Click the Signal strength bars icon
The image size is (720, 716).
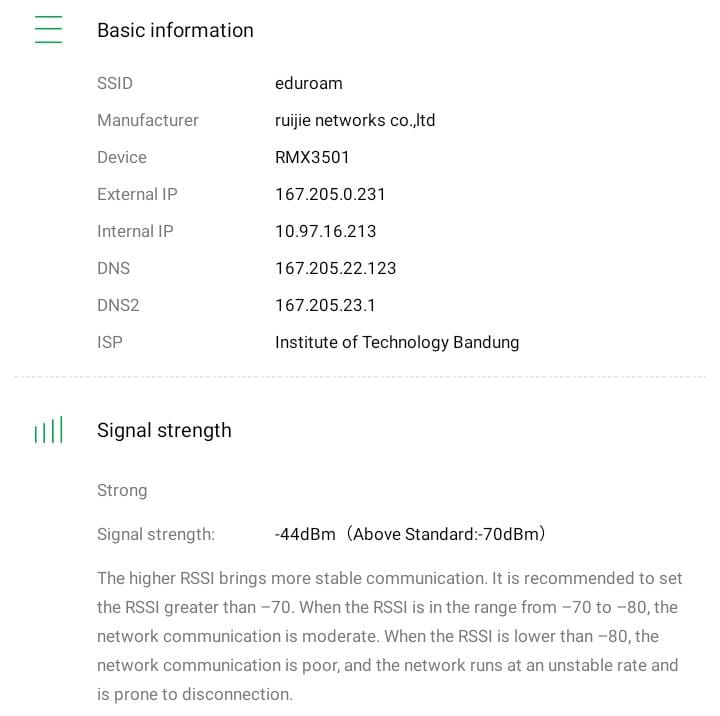[48, 430]
